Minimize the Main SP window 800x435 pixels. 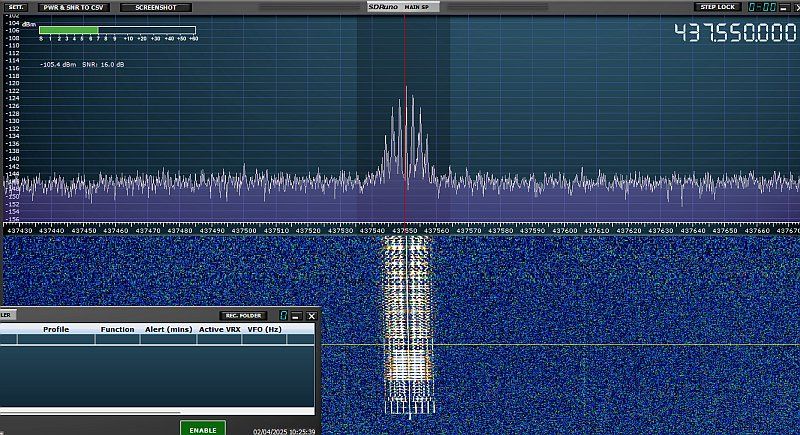click(784, 8)
